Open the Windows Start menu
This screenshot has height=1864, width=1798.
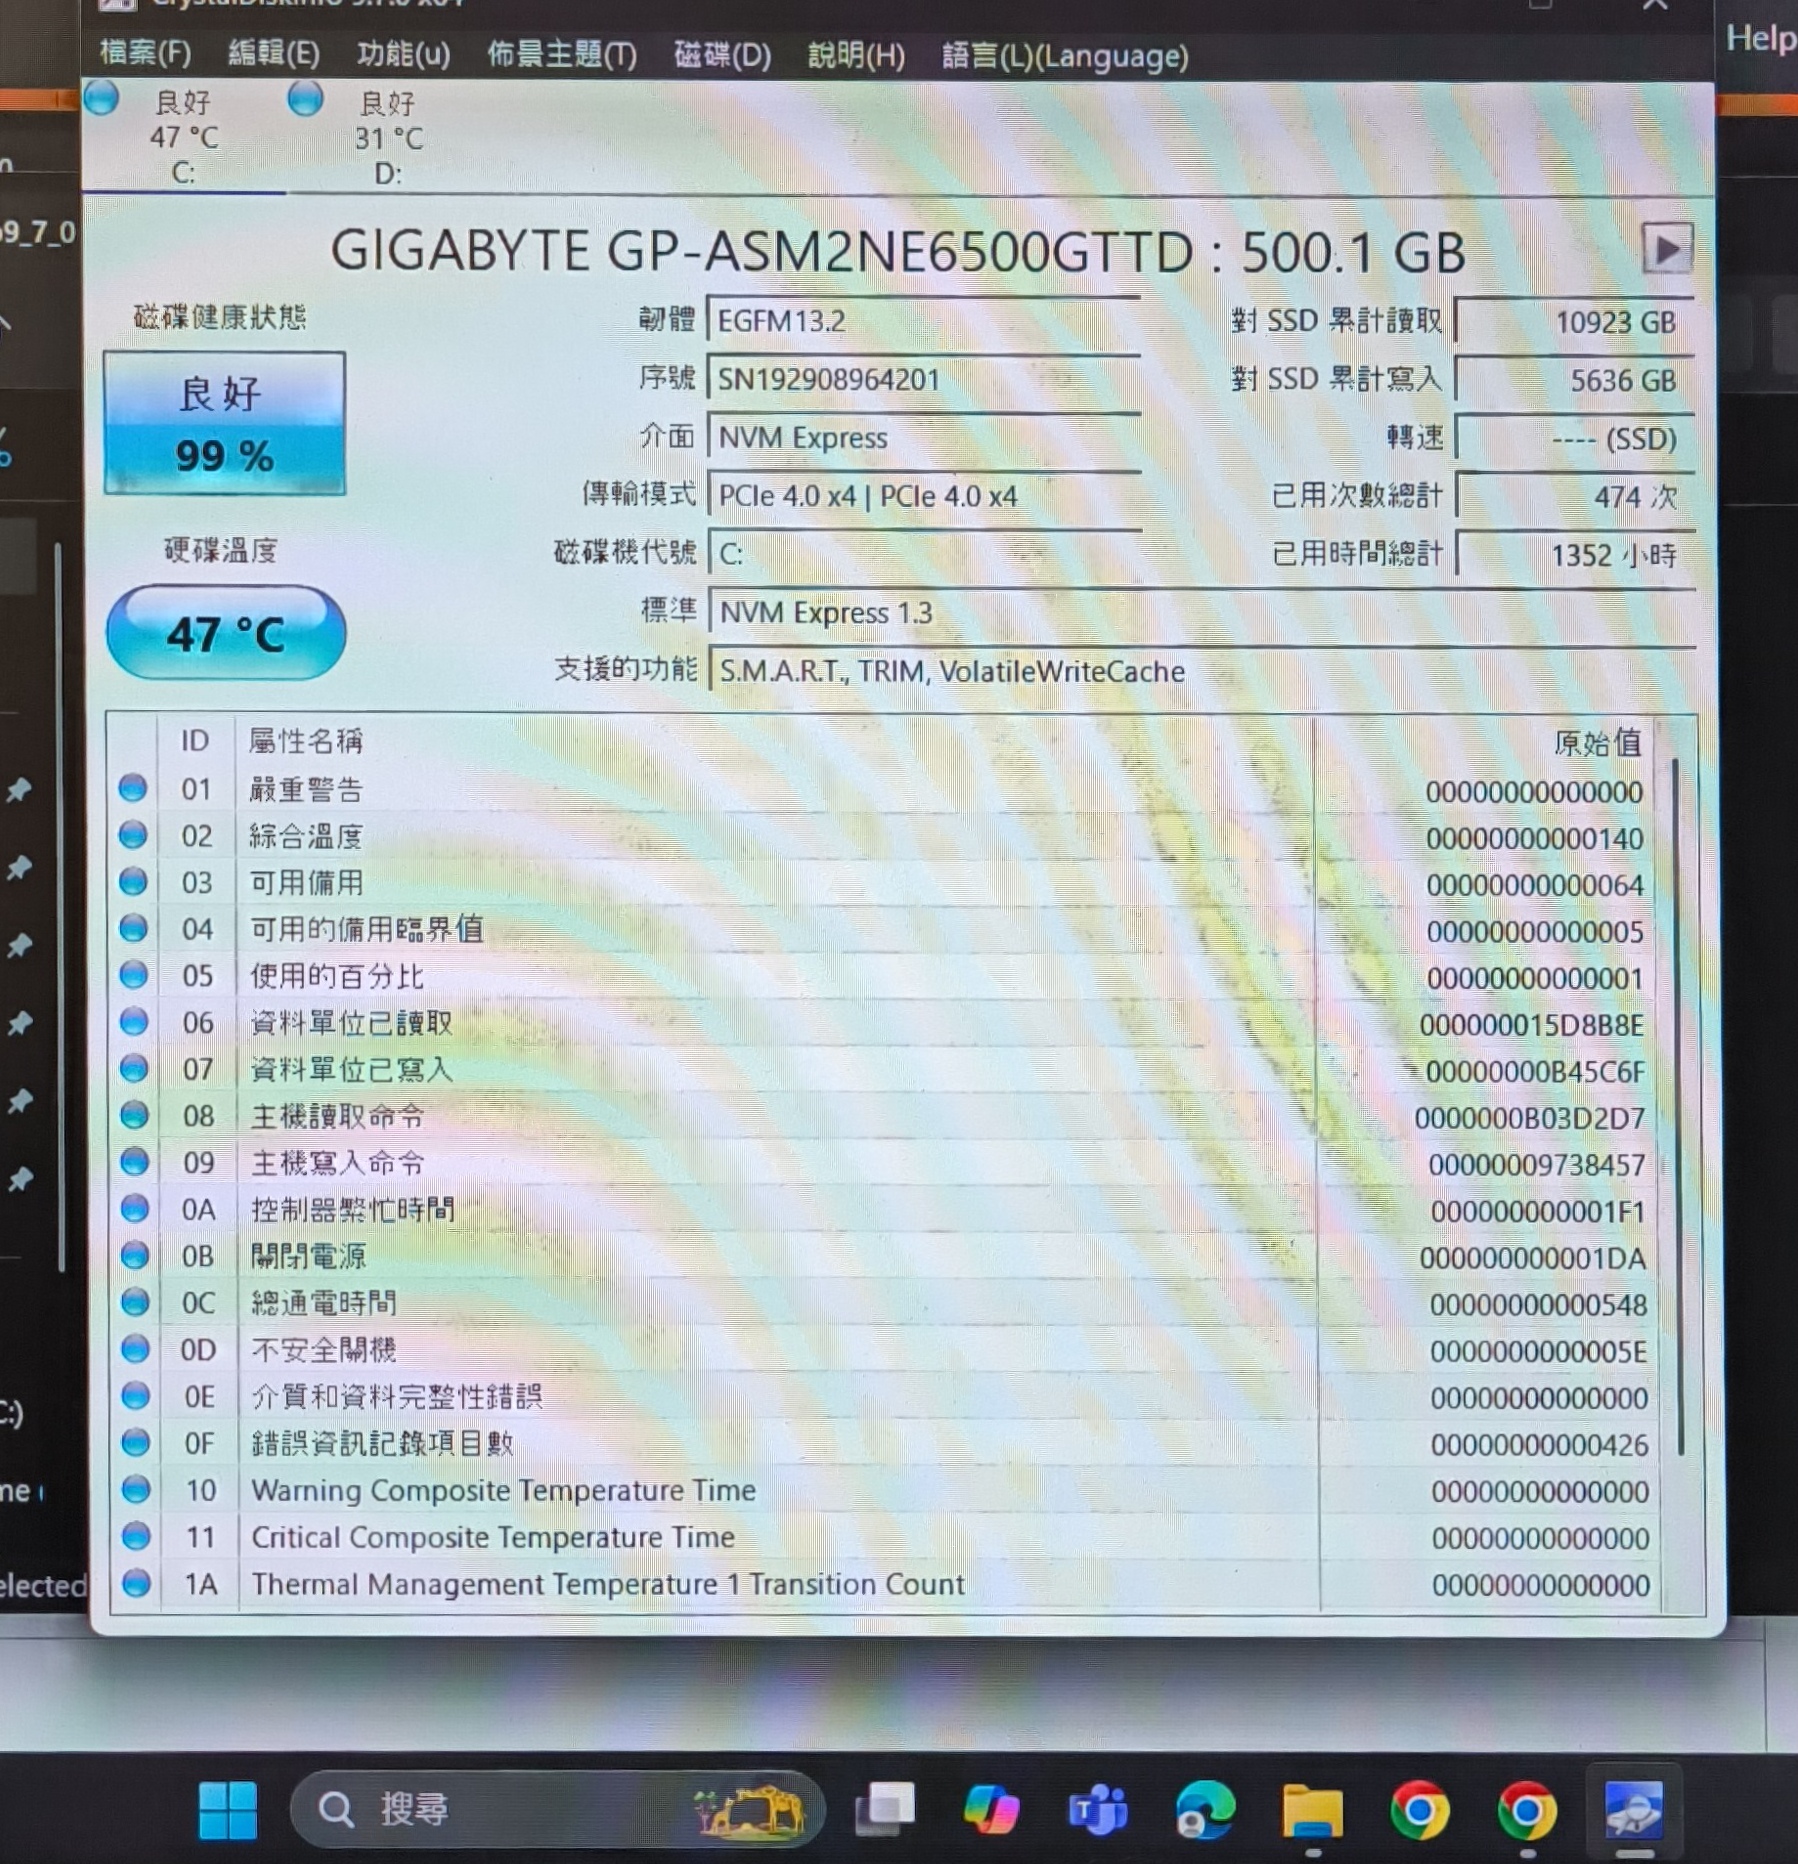tap(228, 1810)
